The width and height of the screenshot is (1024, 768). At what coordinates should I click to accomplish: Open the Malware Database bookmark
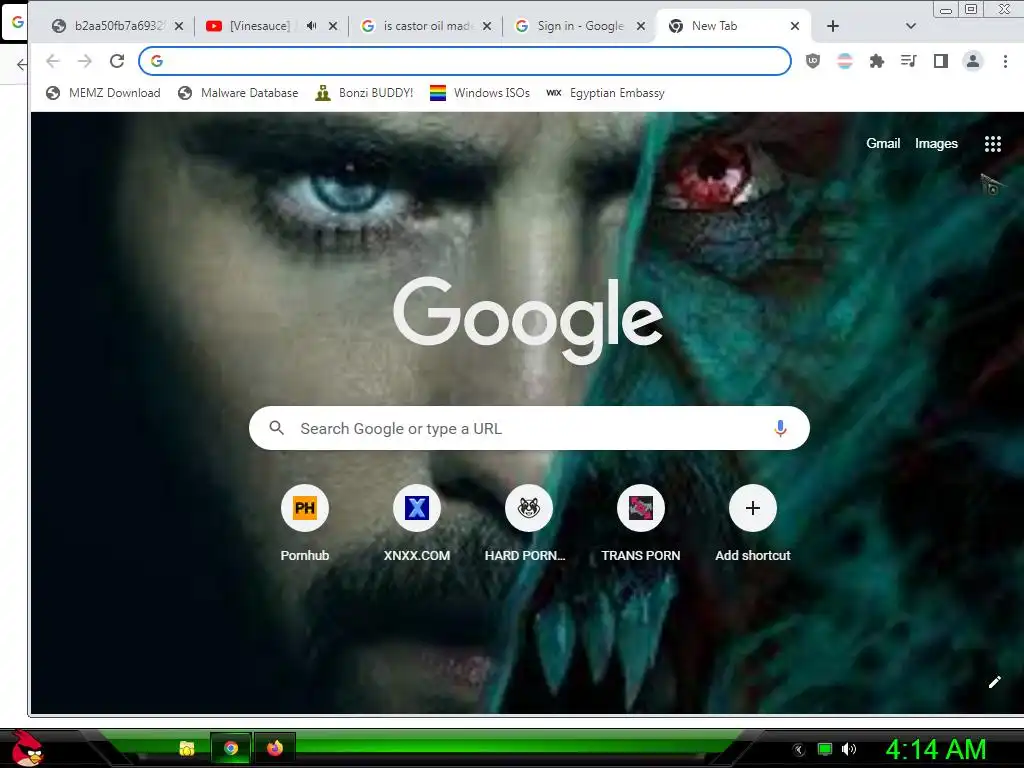pos(238,93)
